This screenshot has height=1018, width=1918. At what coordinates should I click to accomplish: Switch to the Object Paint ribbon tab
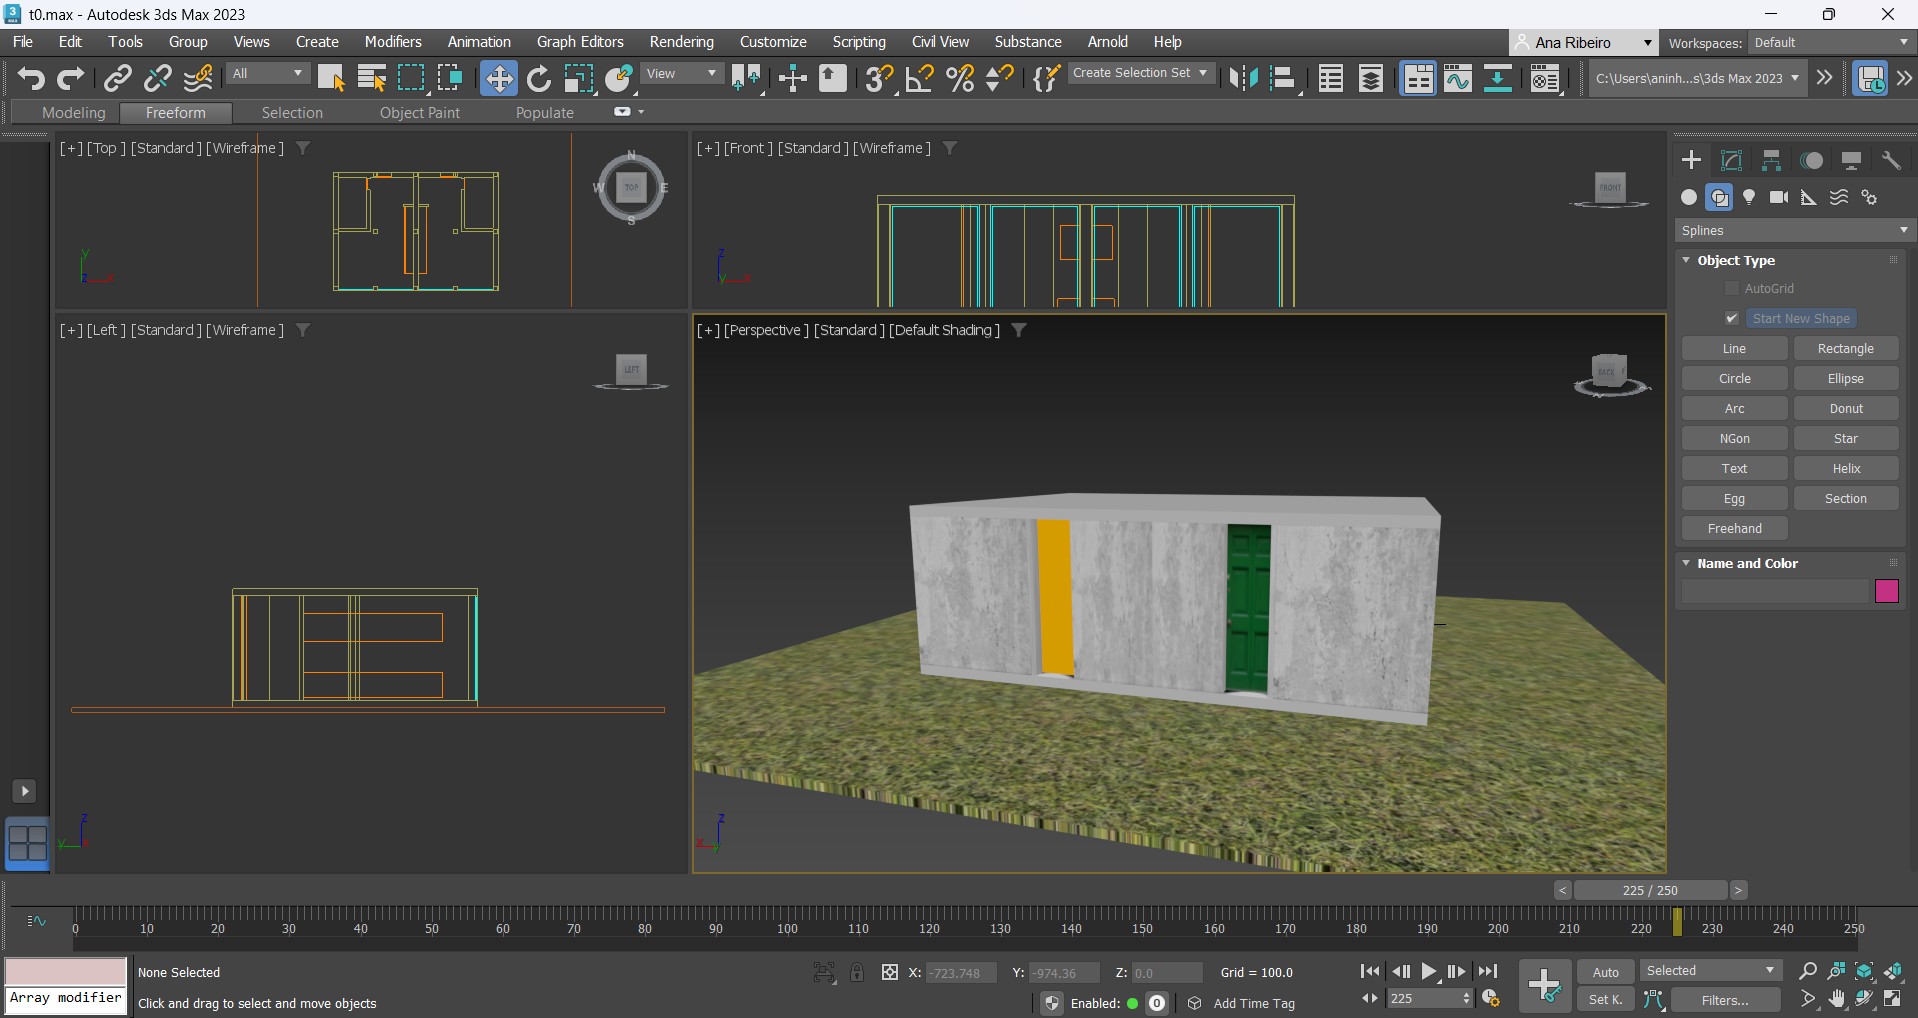click(x=419, y=113)
